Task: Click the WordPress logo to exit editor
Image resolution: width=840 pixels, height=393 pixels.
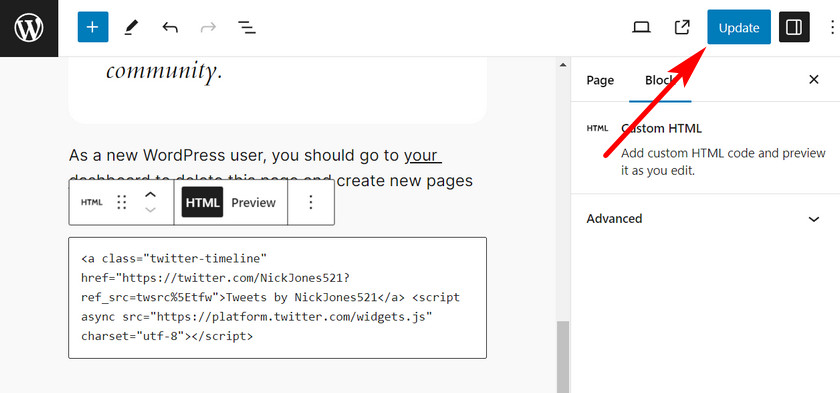Action: 29,28
